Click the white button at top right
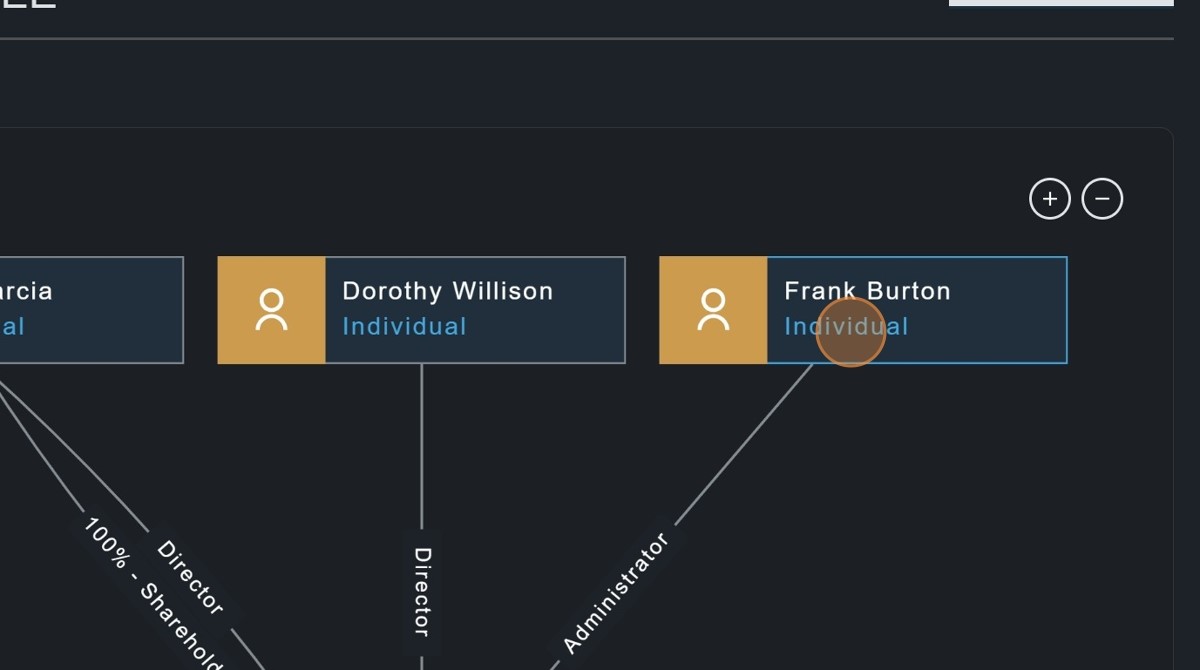 [1061, 3]
